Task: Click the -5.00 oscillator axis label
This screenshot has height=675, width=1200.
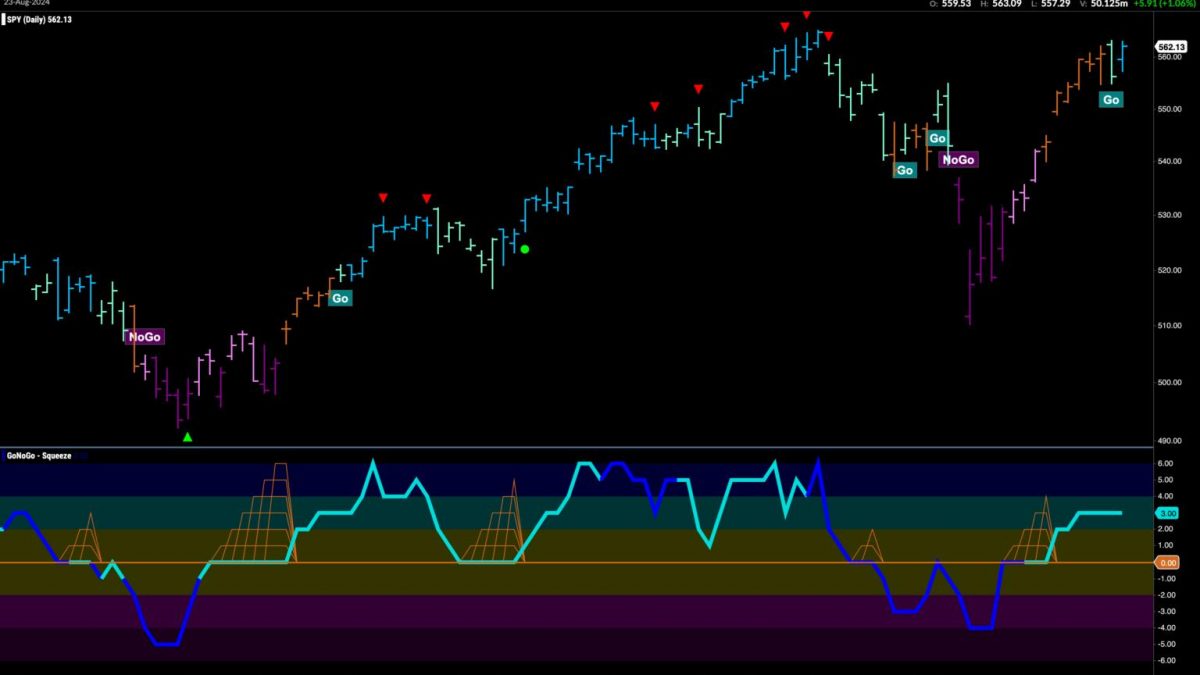Action: (x=1166, y=644)
